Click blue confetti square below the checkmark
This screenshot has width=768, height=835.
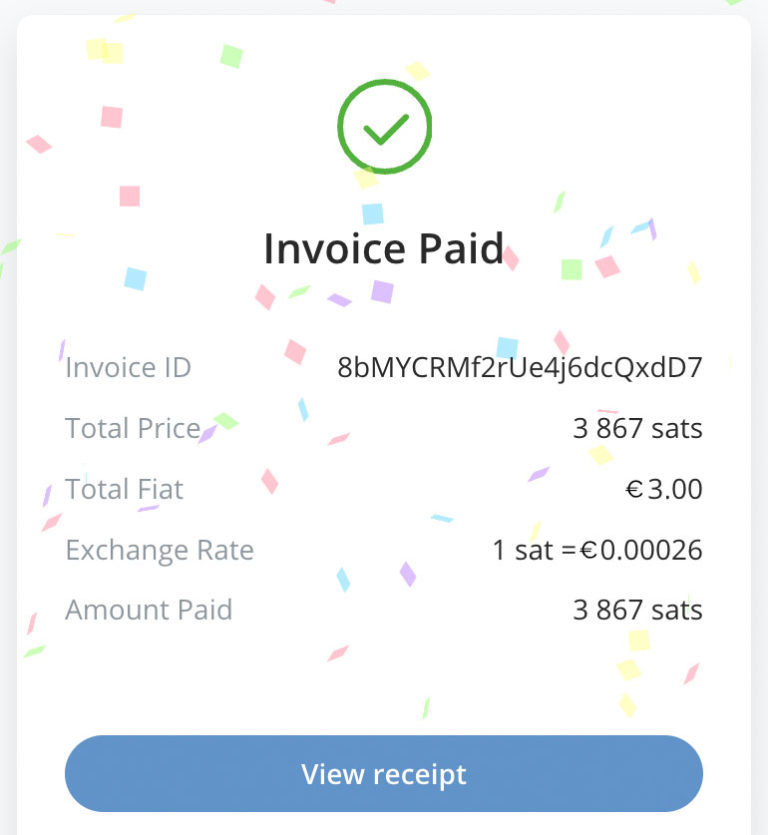pyautogui.click(x=372, y=213)
